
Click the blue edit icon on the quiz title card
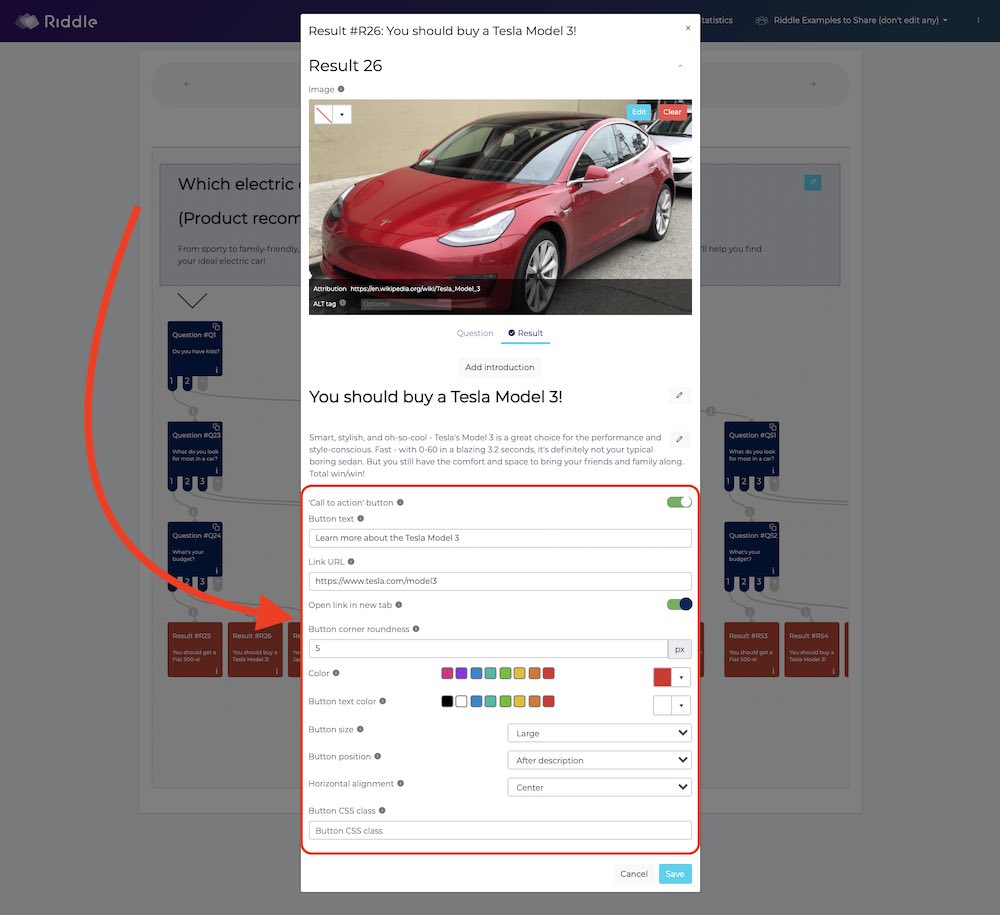pos(812,182)
